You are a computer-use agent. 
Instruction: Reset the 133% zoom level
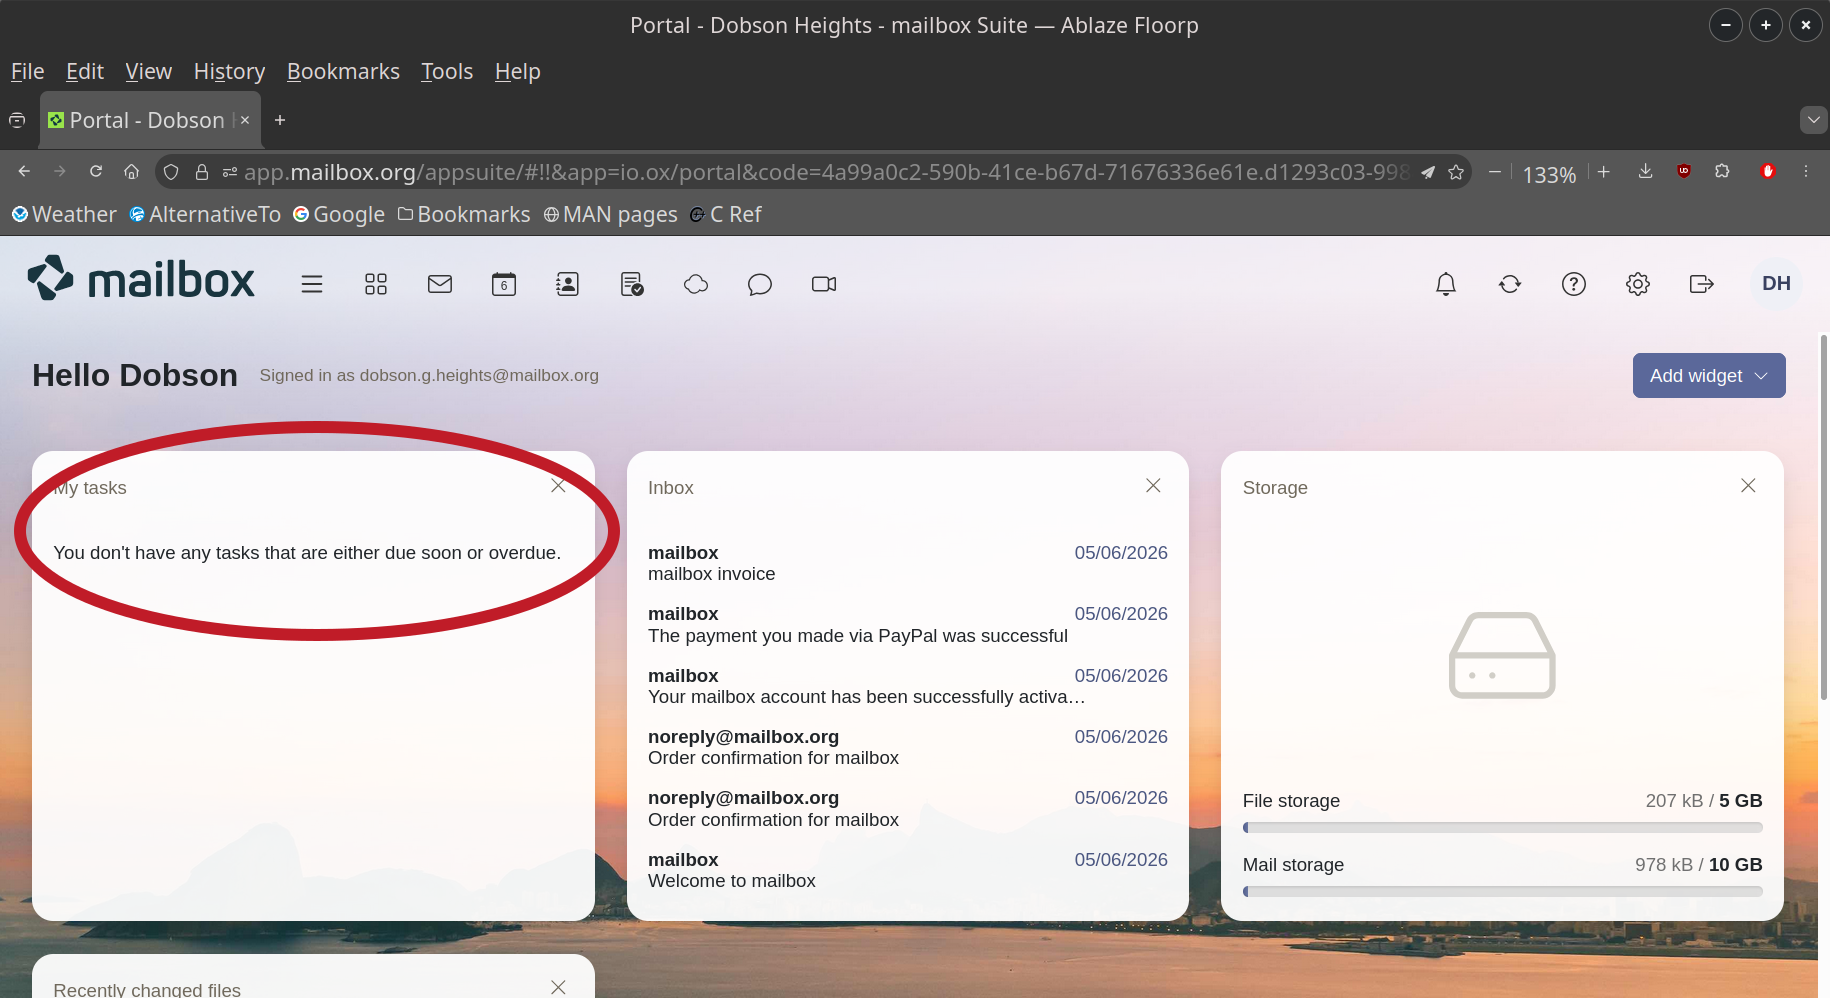click(1549, 174)
